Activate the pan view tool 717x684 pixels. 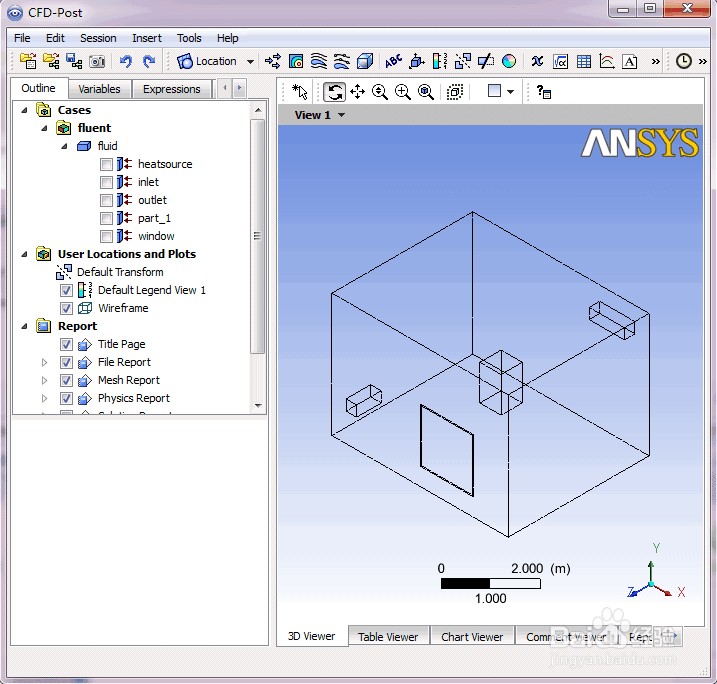point(357,92)
